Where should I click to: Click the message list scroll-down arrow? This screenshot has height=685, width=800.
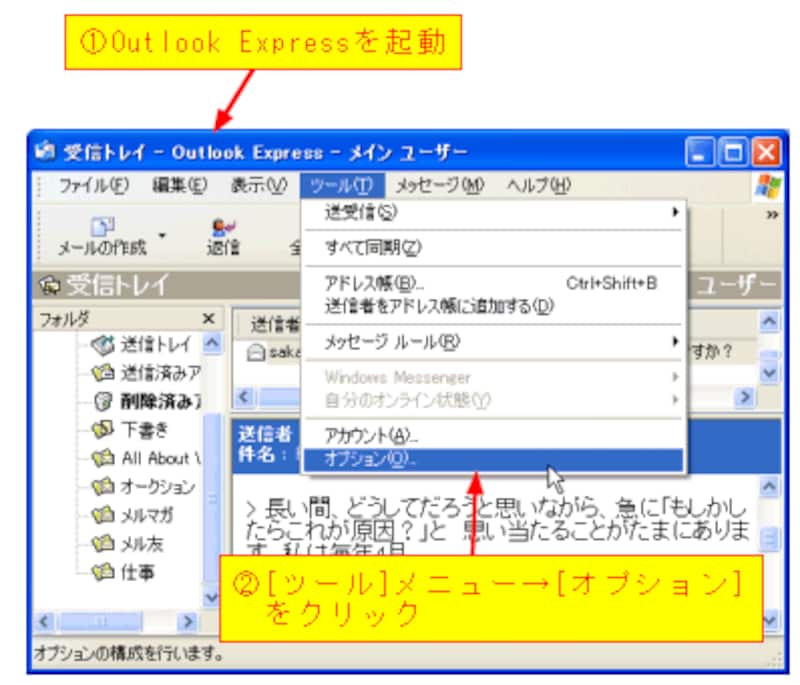[769, 373]
